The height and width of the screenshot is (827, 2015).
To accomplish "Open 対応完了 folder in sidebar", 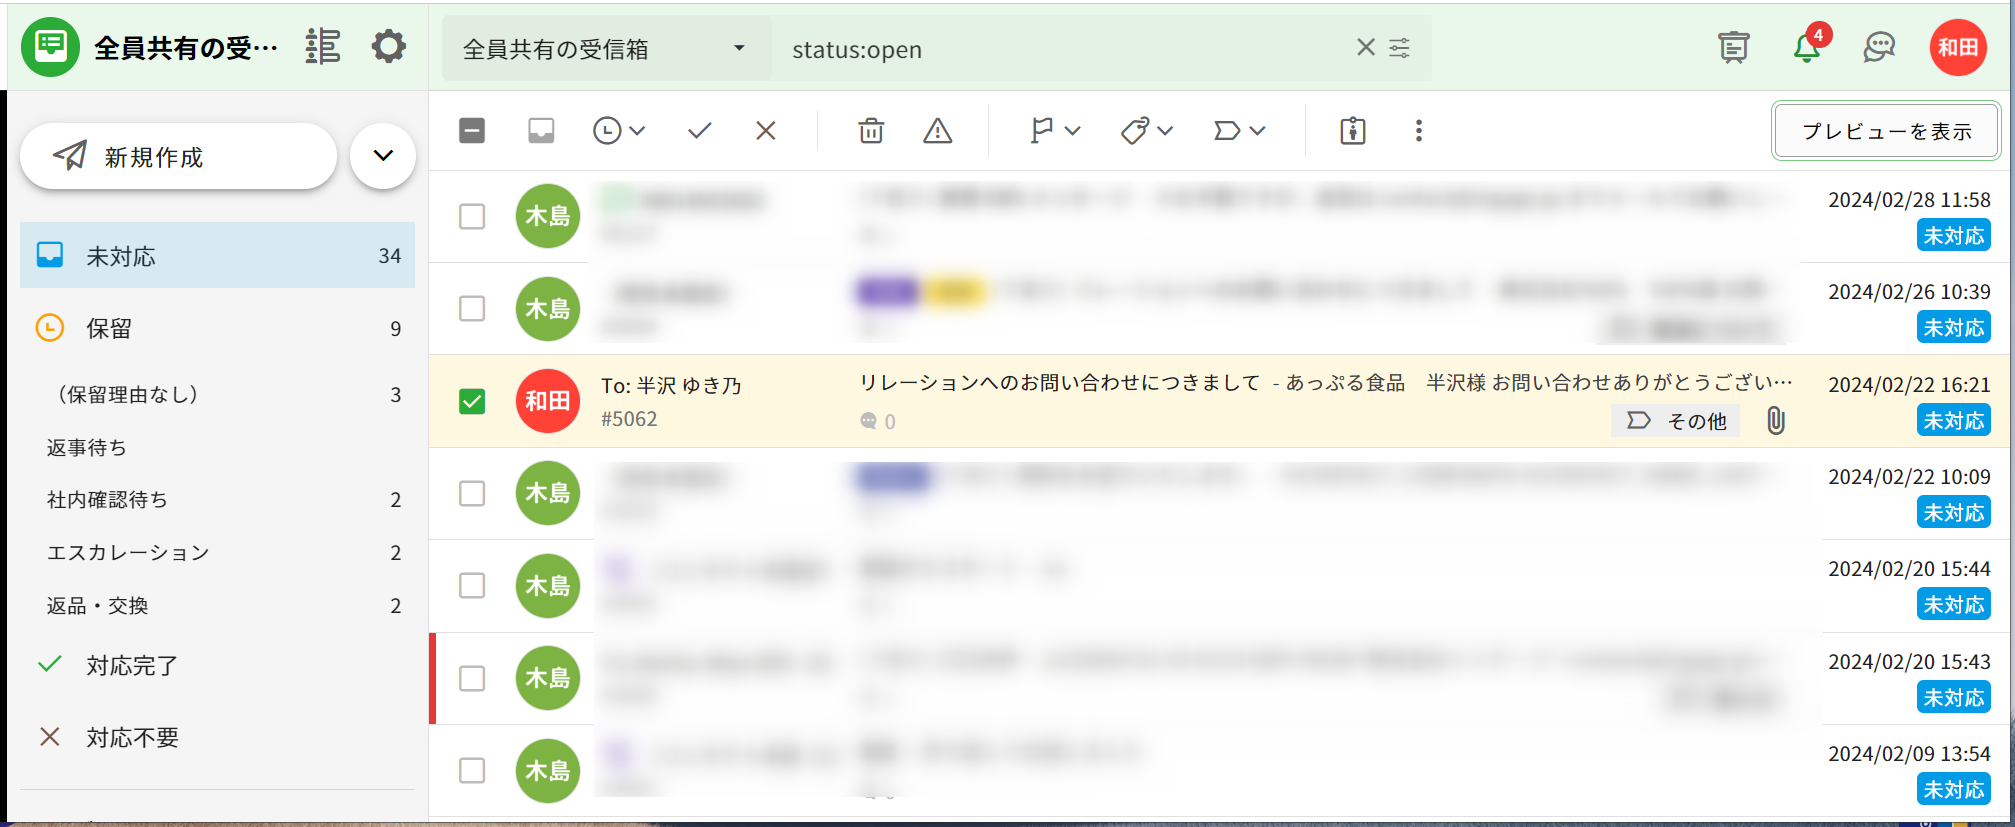I will coord(131,665).
